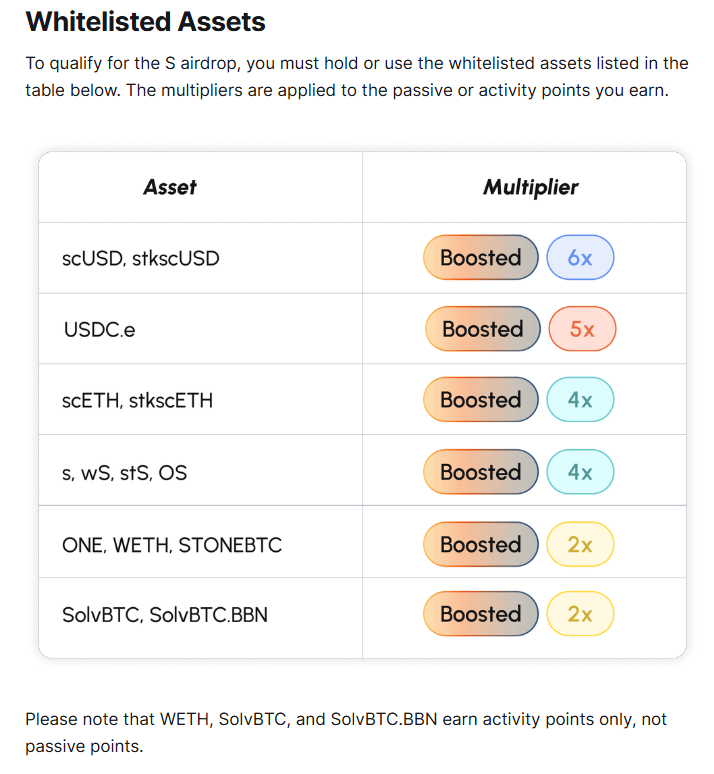The width and height of the screenshot is (714, 774).
Task: Click the blue 6x multiplier badge
Action: tap(580, 258)
